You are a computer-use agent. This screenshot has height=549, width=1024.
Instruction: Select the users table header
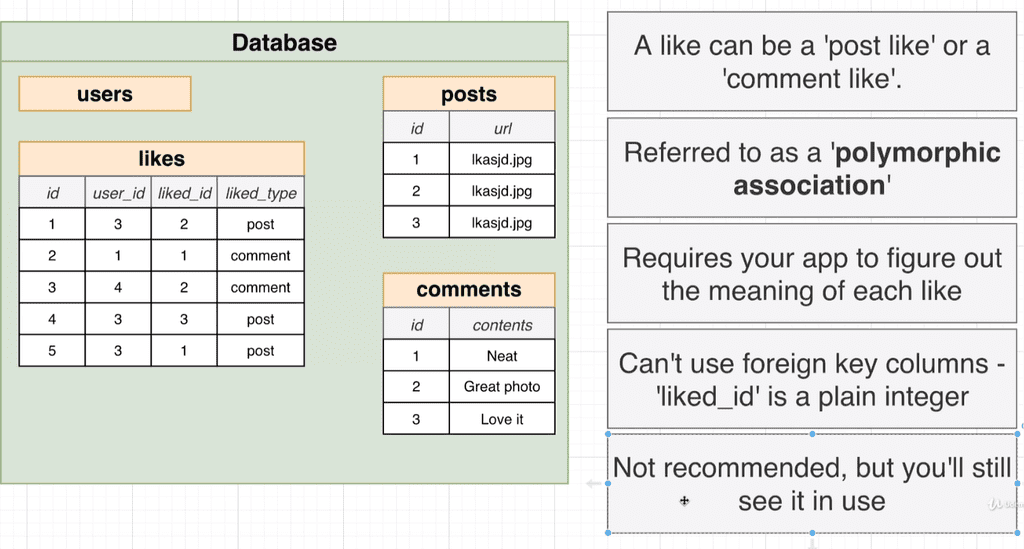tap(105, 95)
